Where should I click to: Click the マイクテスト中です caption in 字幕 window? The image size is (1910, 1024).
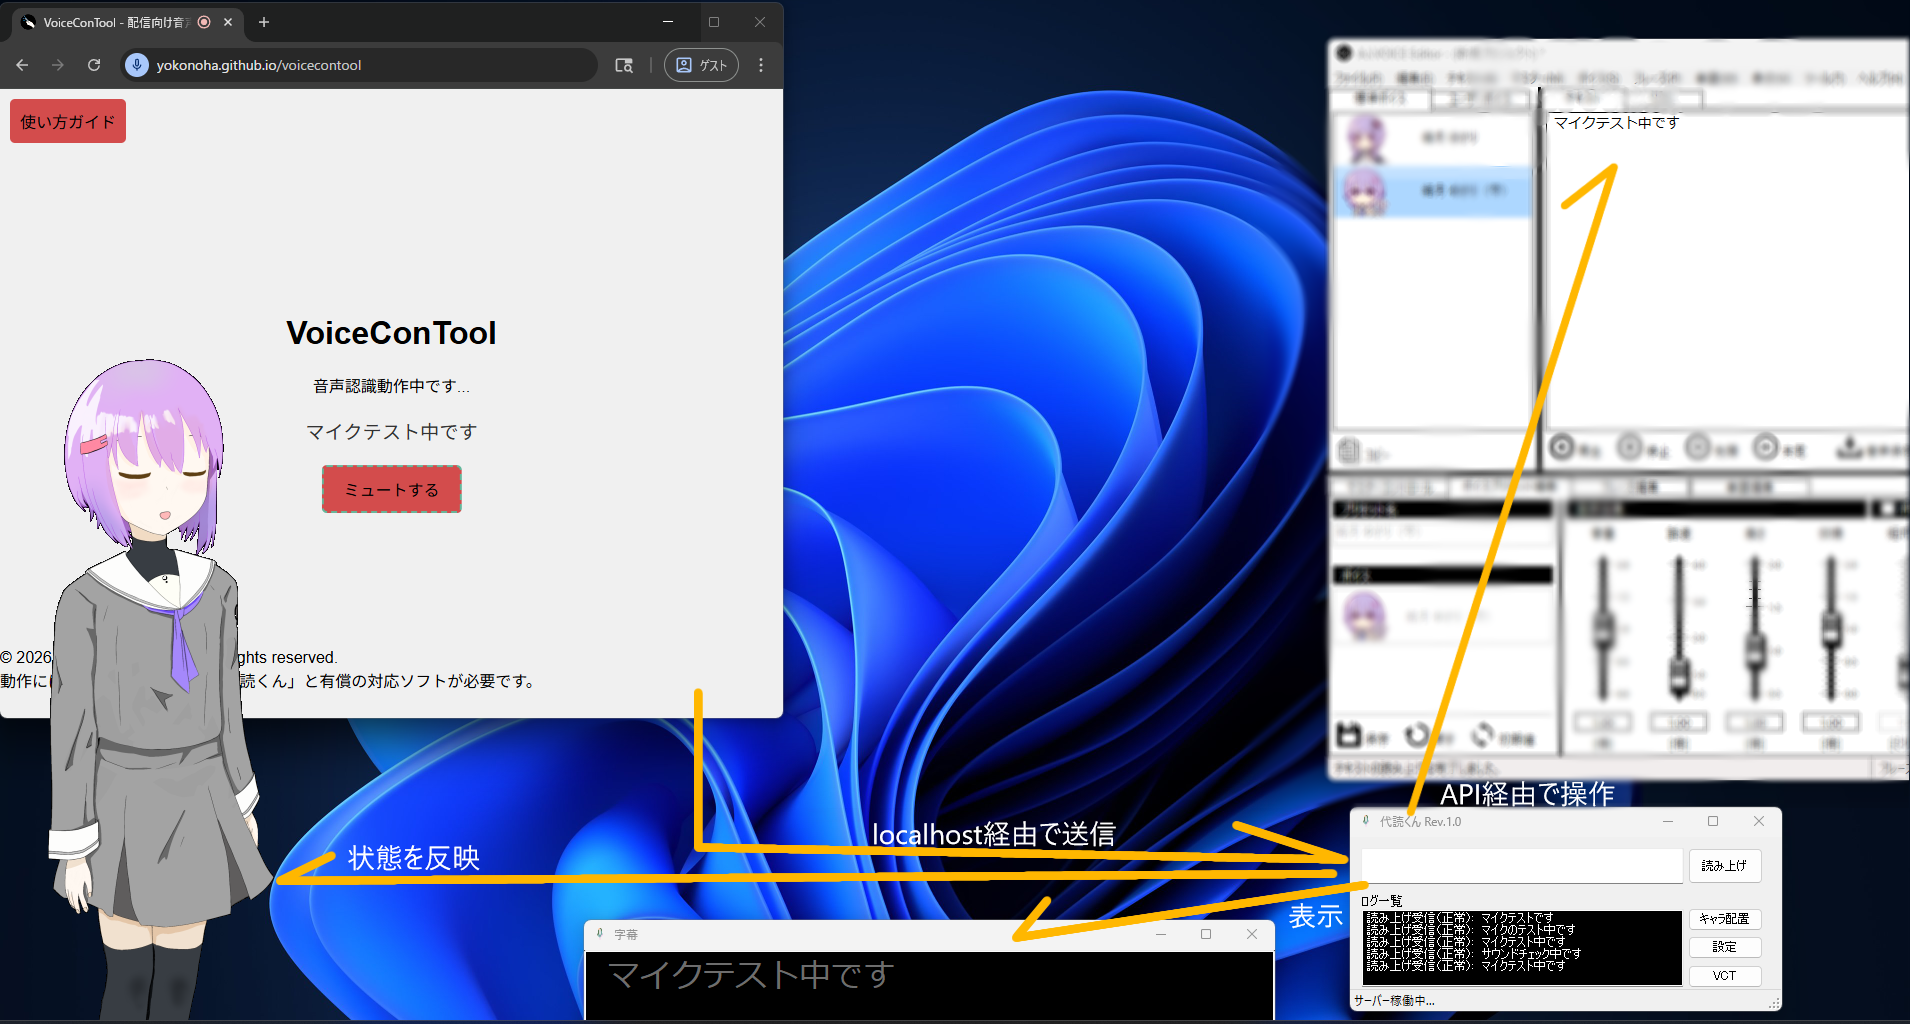[751, 974]
